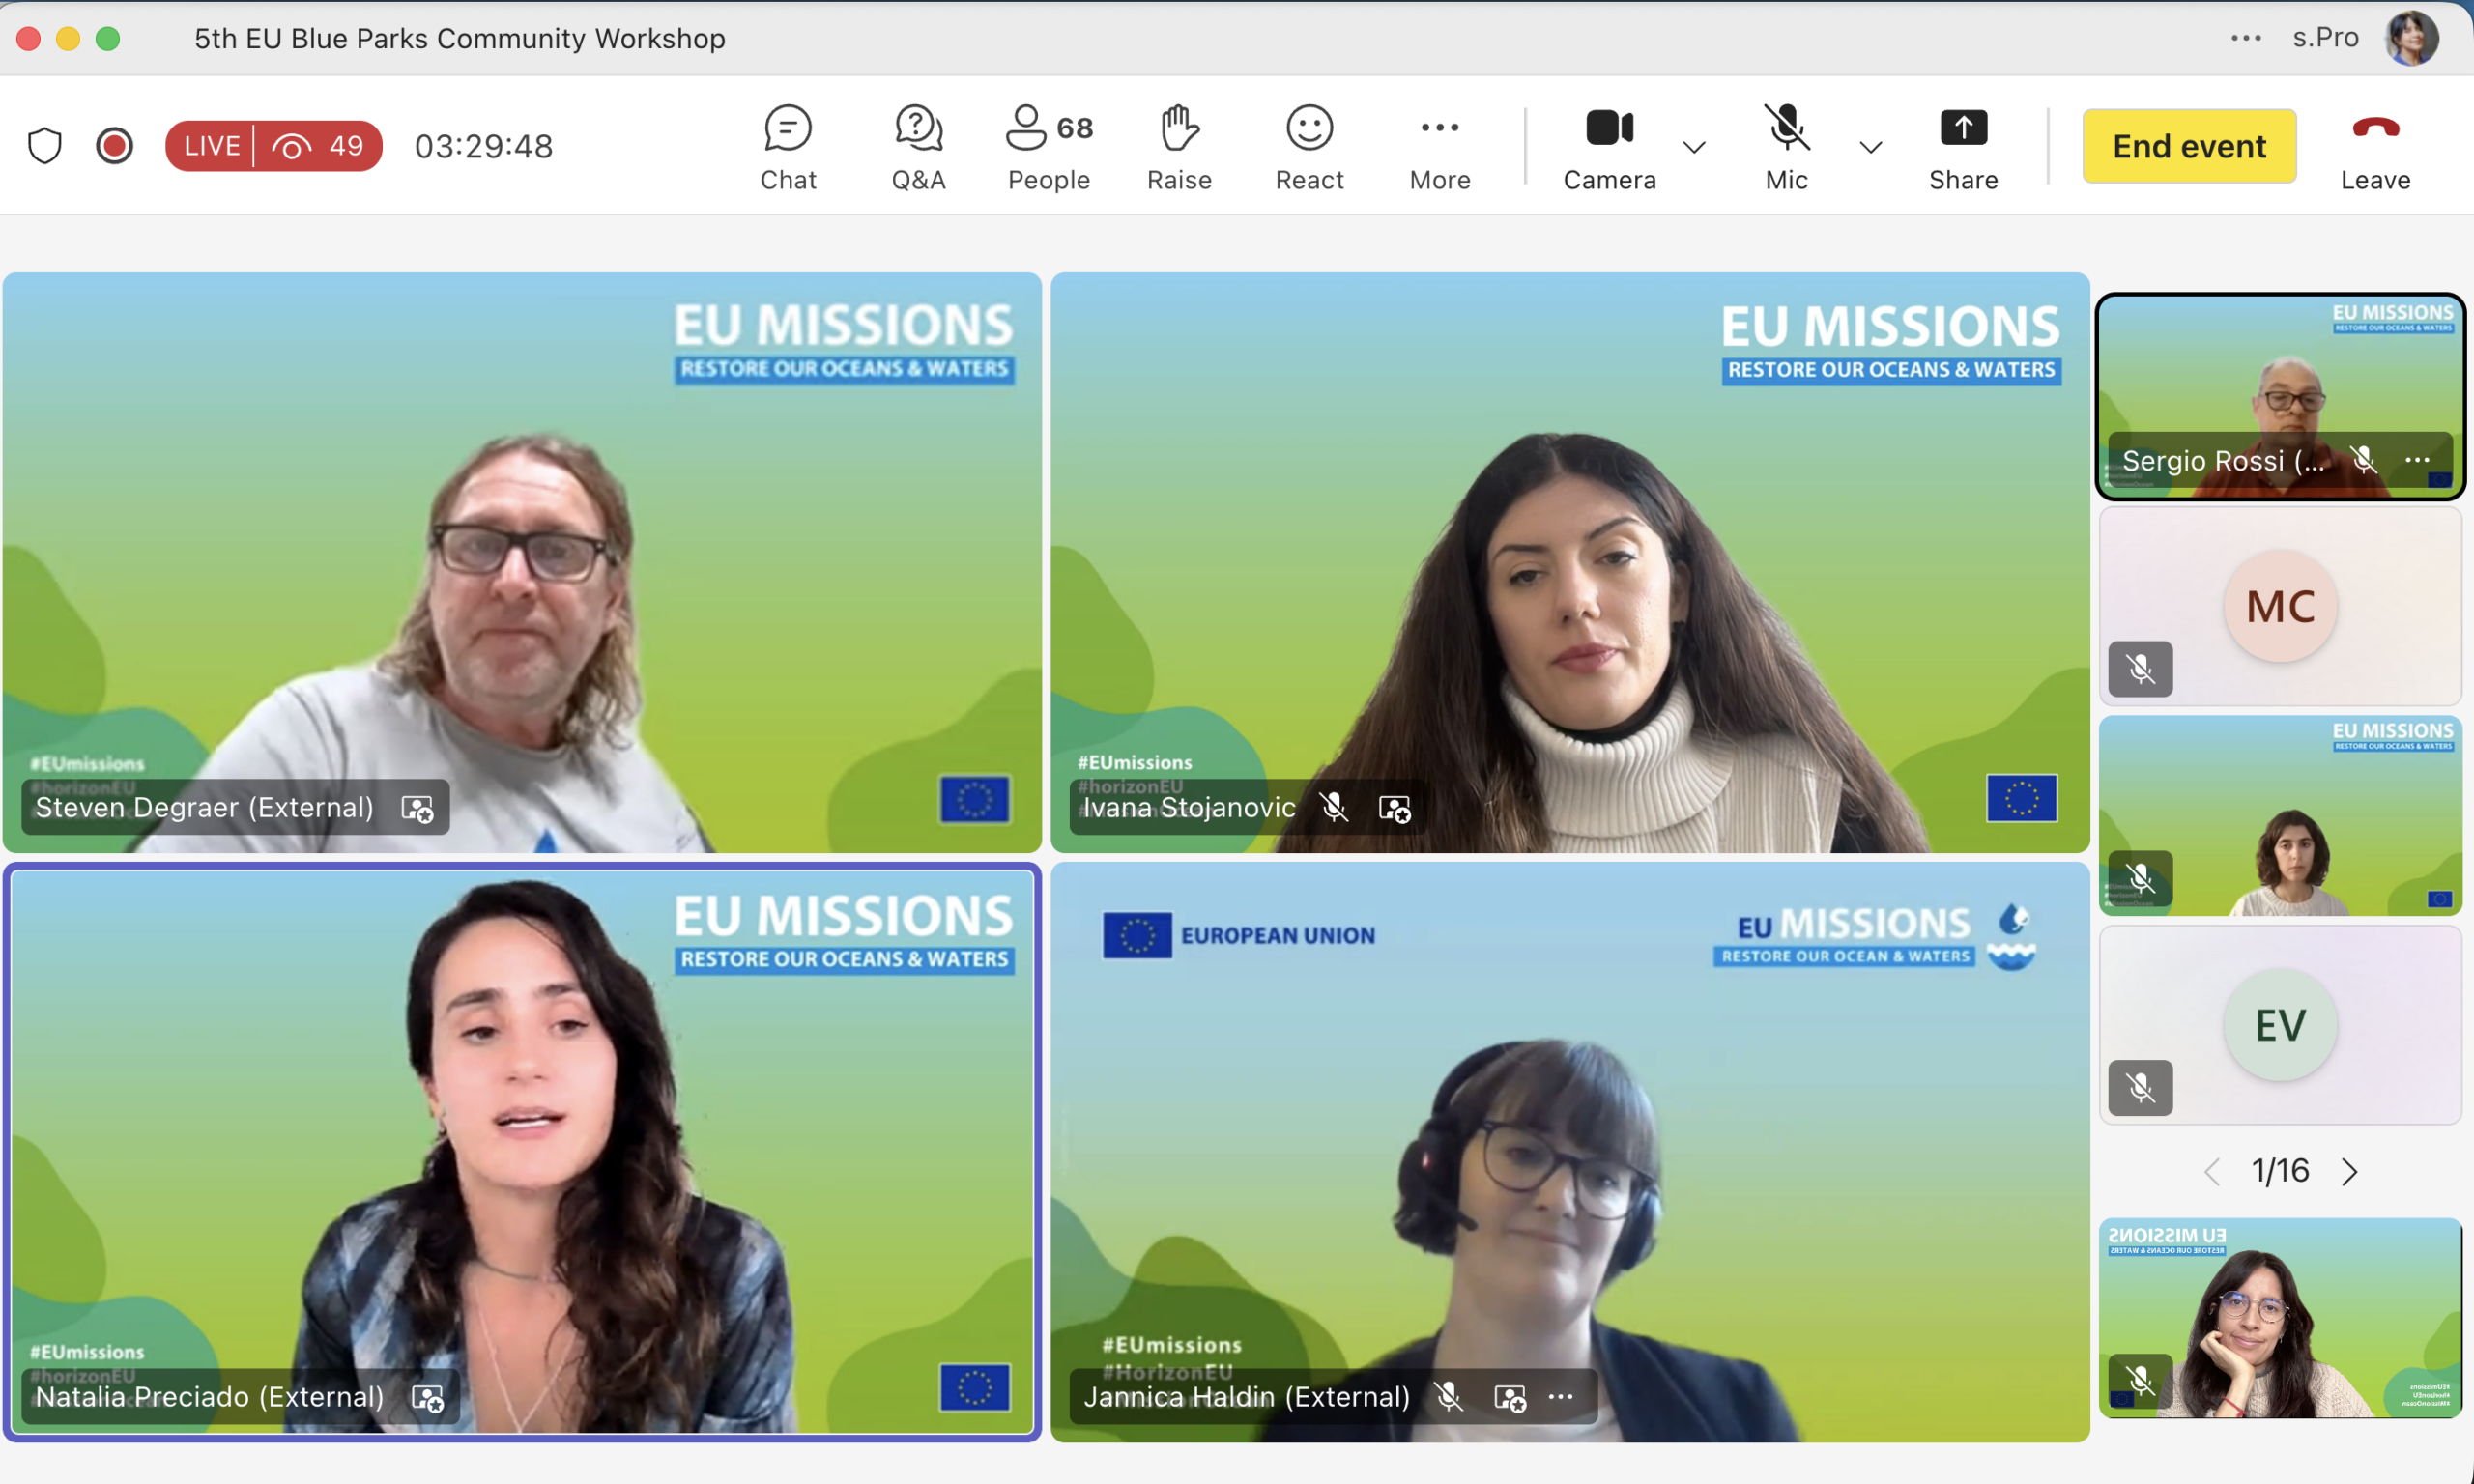Open the Chat panel
2474x1484 pixels.
[788, 147]
